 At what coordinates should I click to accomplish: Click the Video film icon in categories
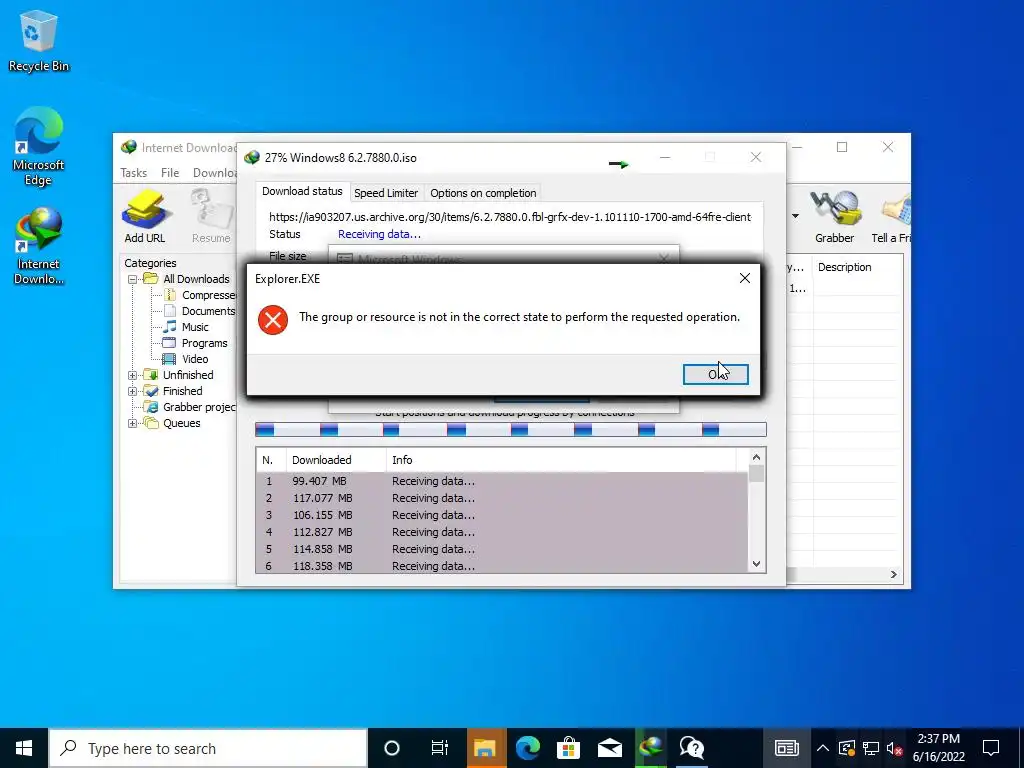169,359
